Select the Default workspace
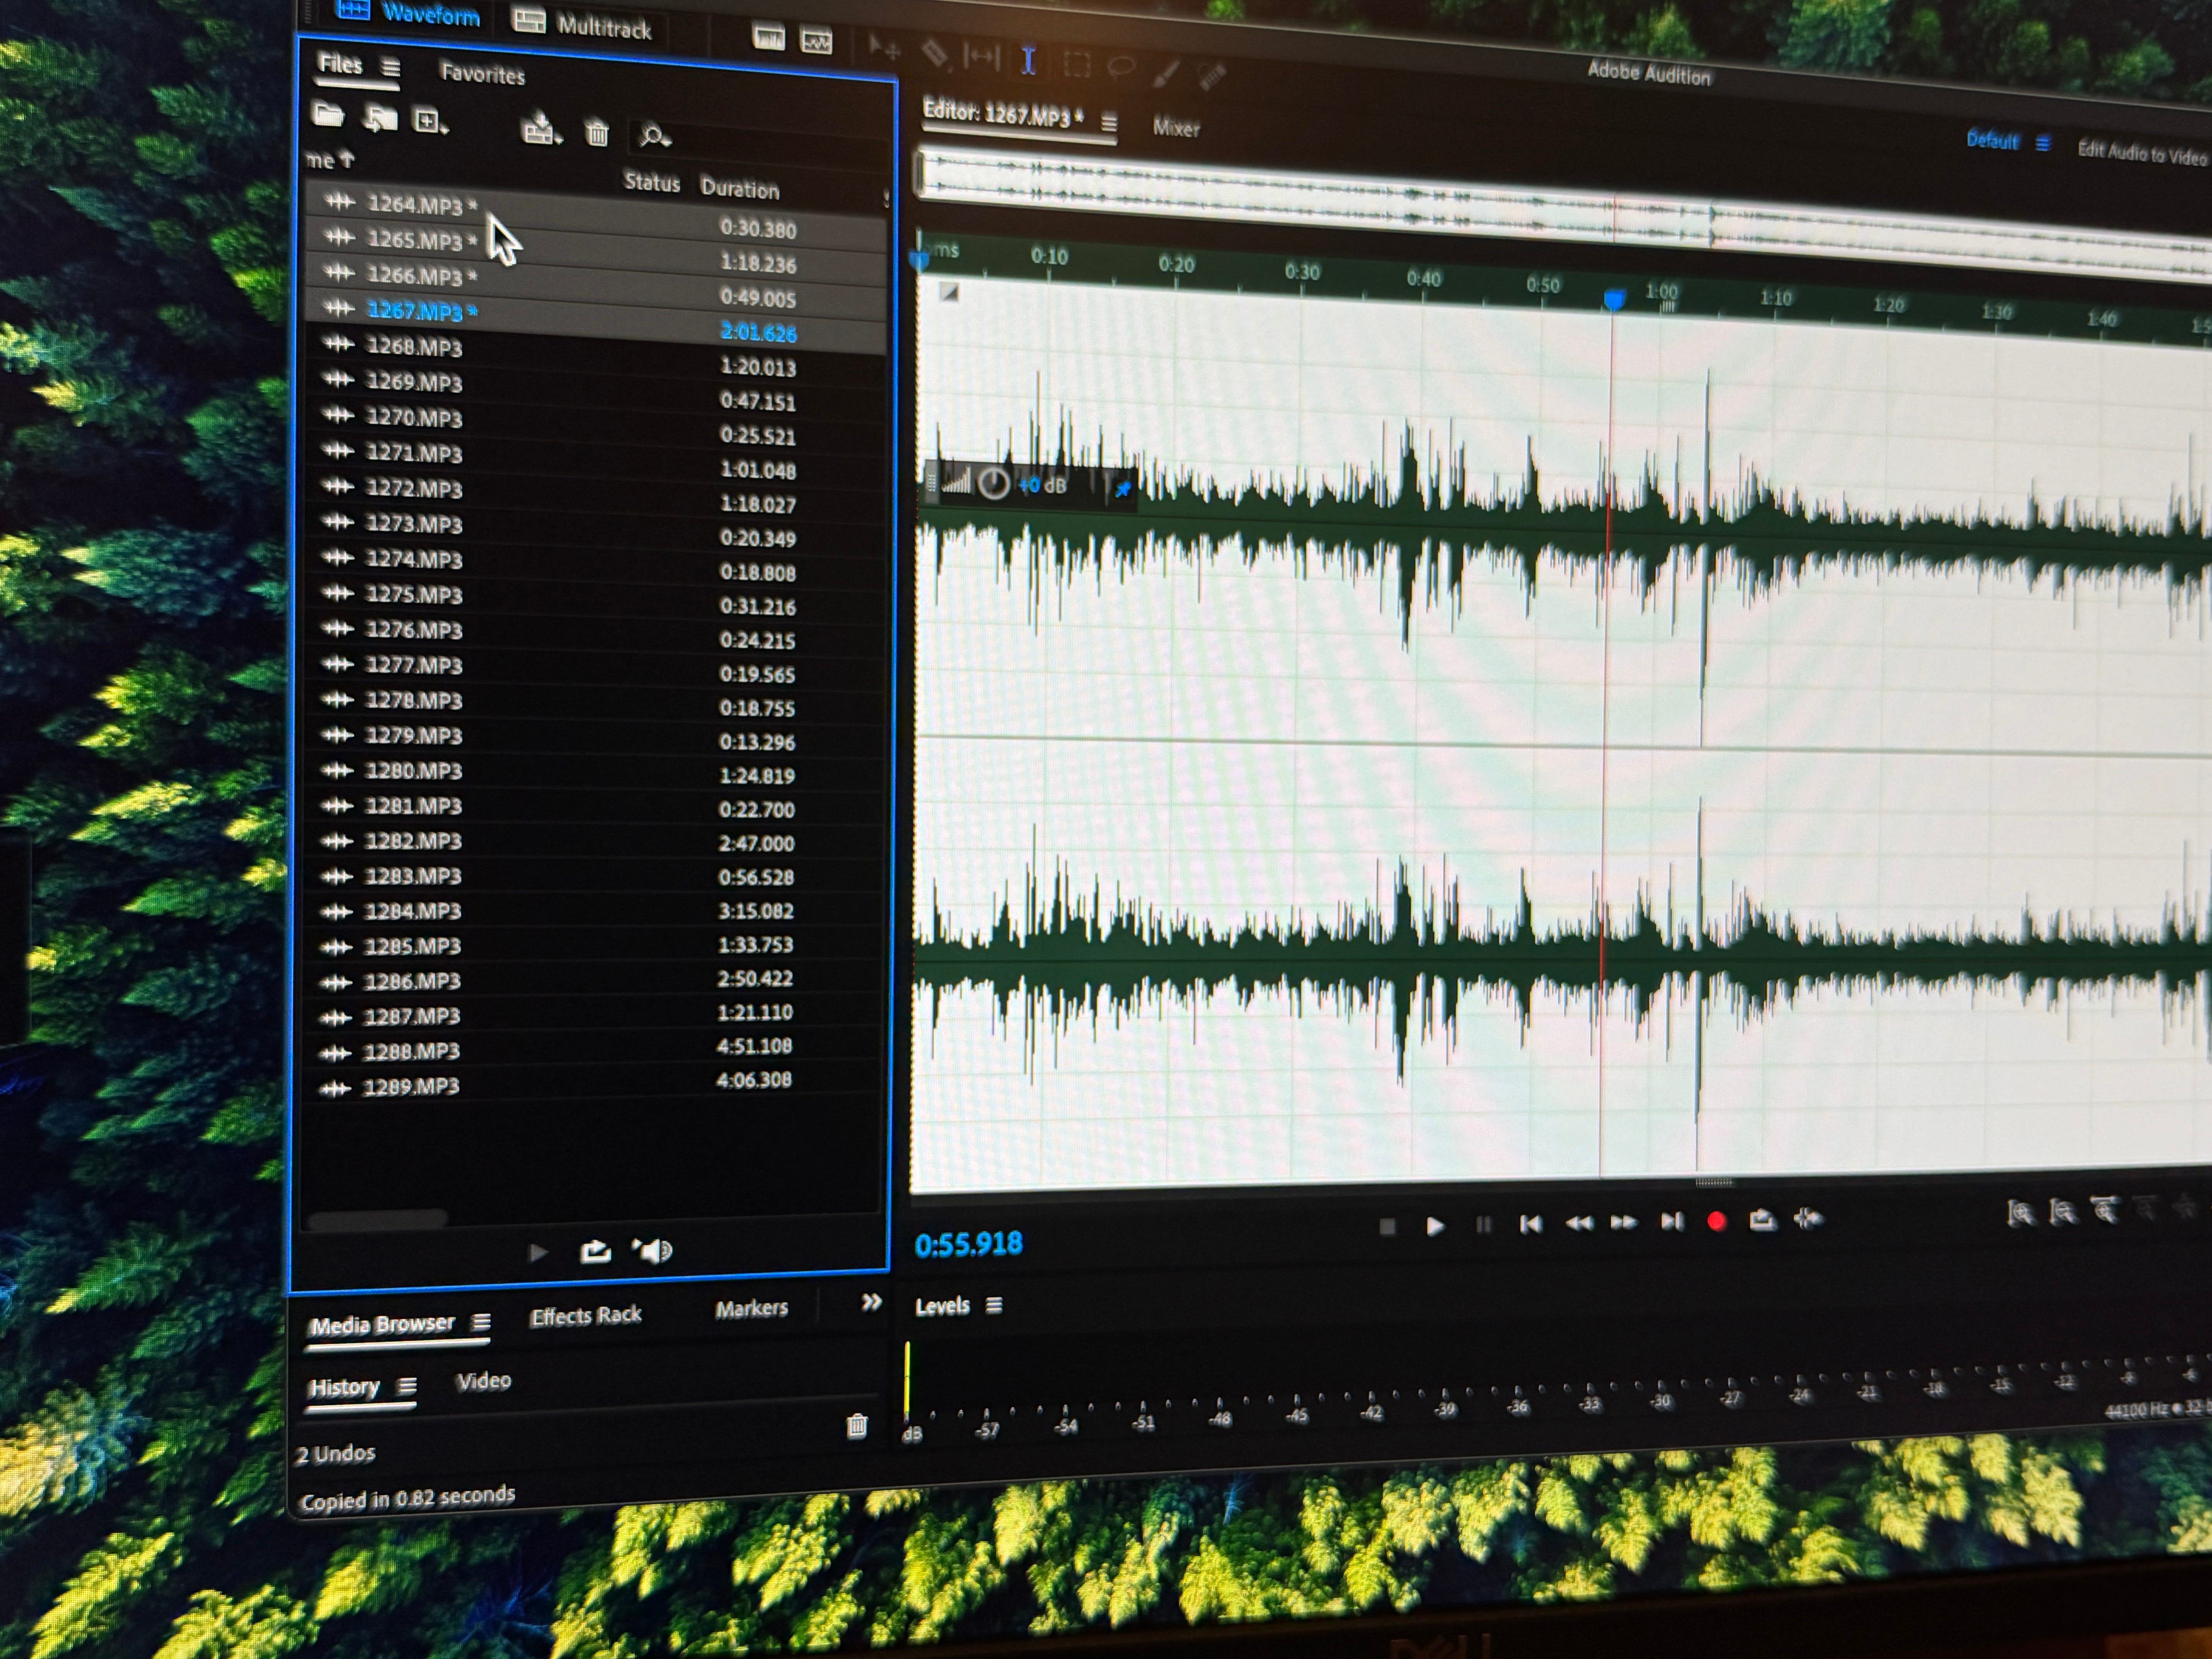Viewport: 2212px width, 1659px height. [1992, 140]
